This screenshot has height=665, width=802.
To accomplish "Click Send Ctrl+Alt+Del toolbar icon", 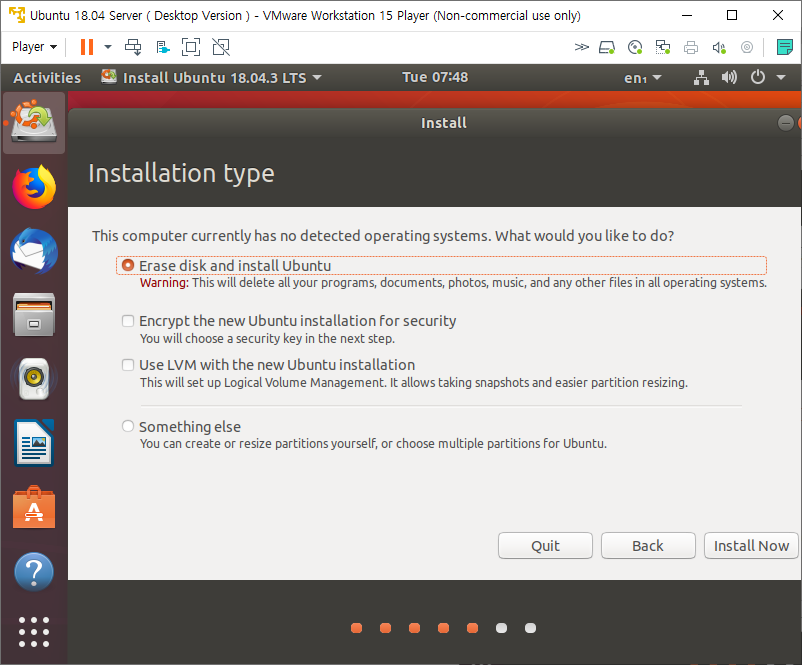I will 133,47.
